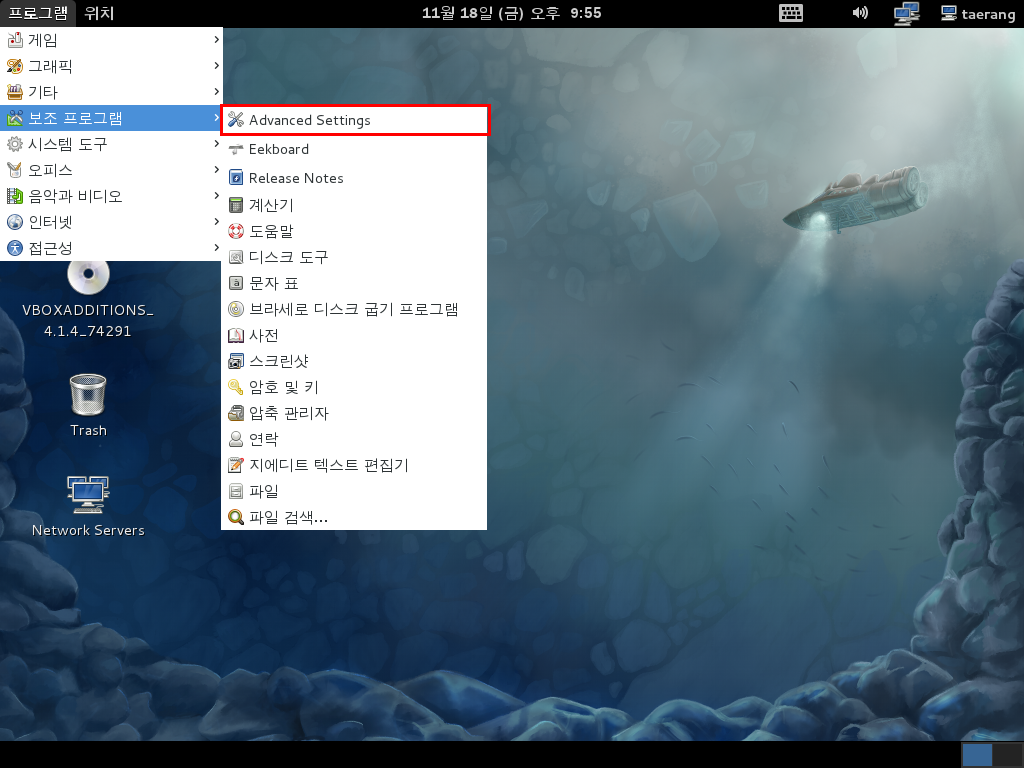Click the gedit notepad icon
This screenshot has width=1024, height=768.
pyautogui.click(x=236, y=466)
